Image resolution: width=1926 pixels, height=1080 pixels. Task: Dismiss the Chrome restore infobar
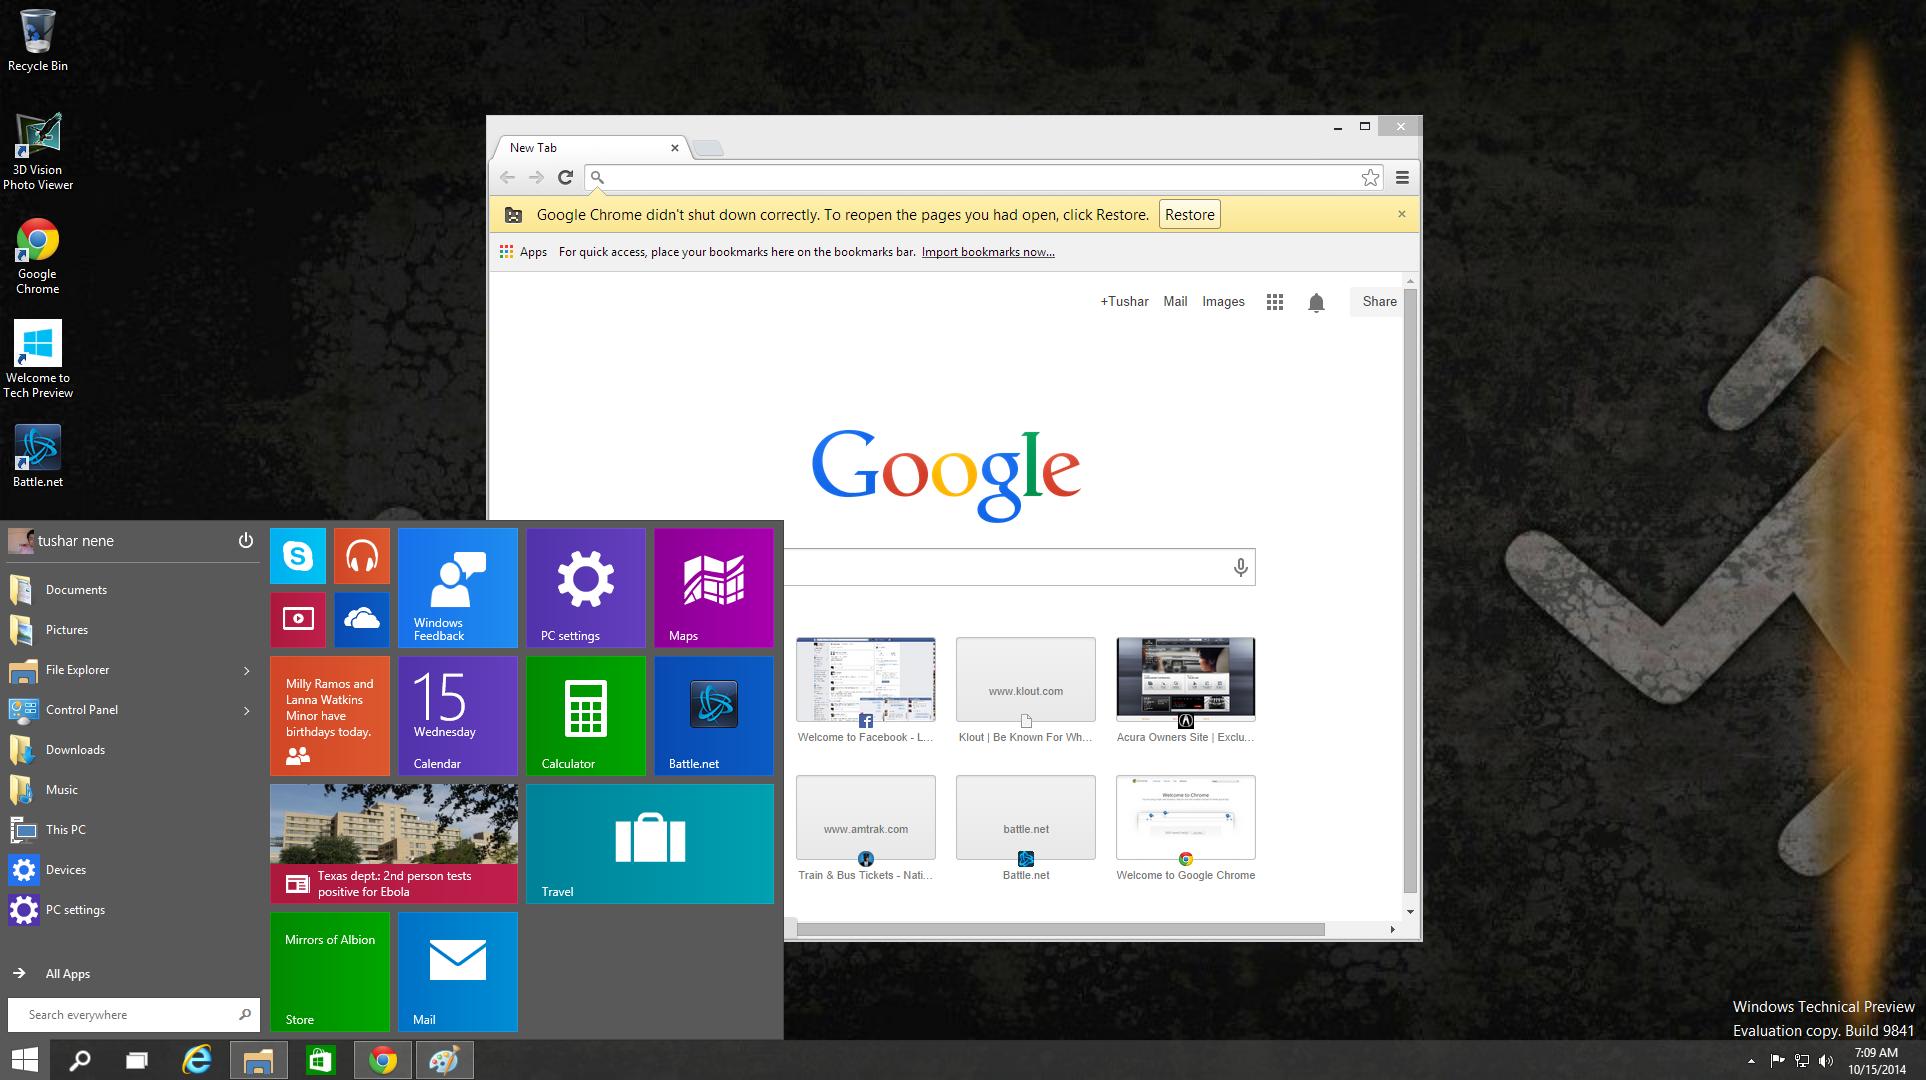coord(1402,214)
